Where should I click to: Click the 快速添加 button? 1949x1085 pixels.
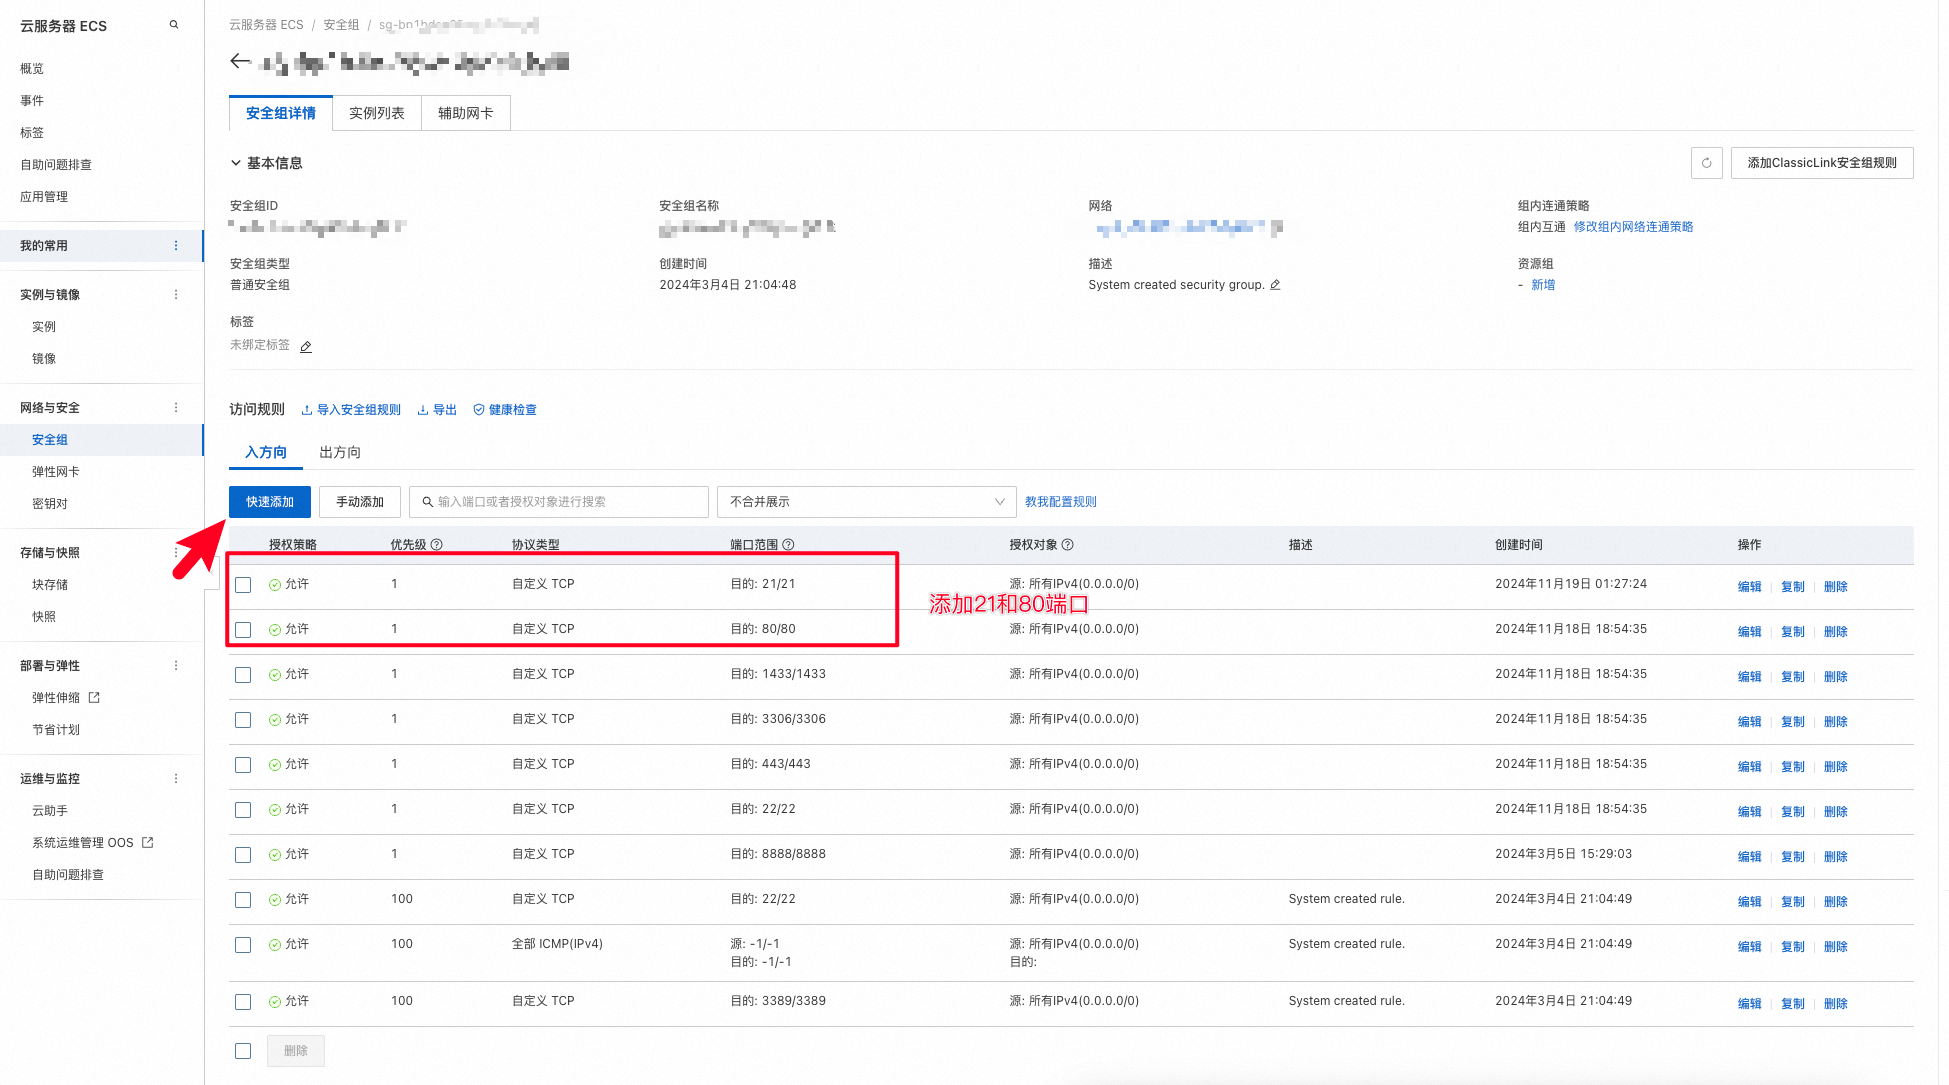coord(270,502)
